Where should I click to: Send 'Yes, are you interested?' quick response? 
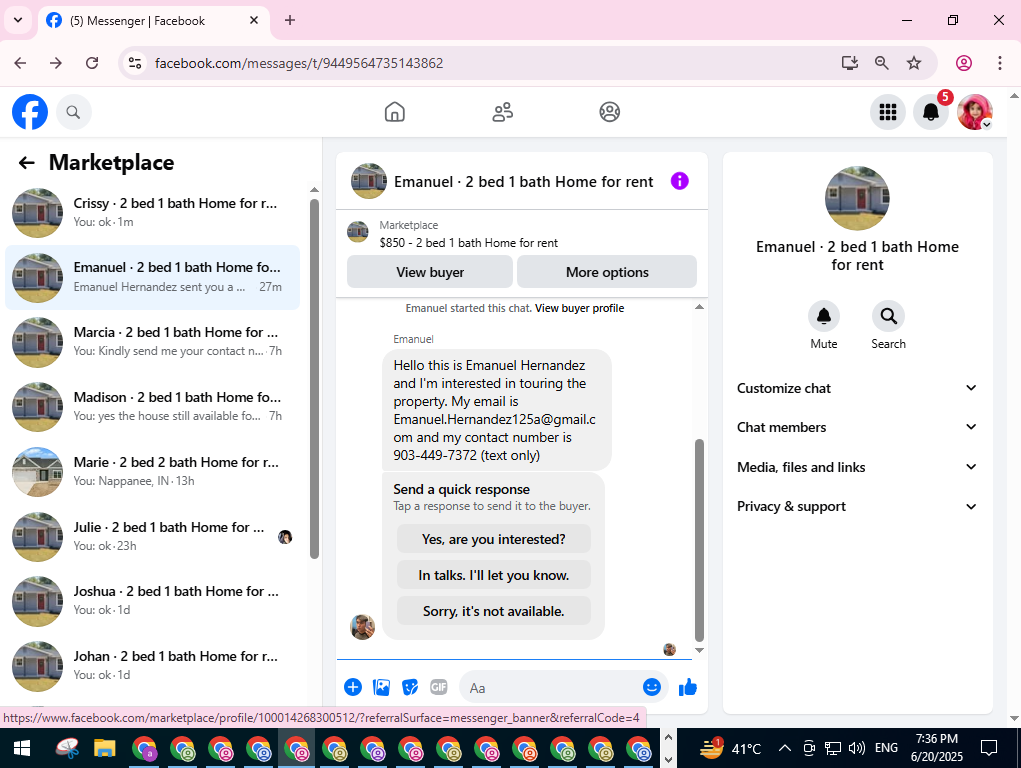[x=494, y=539]
